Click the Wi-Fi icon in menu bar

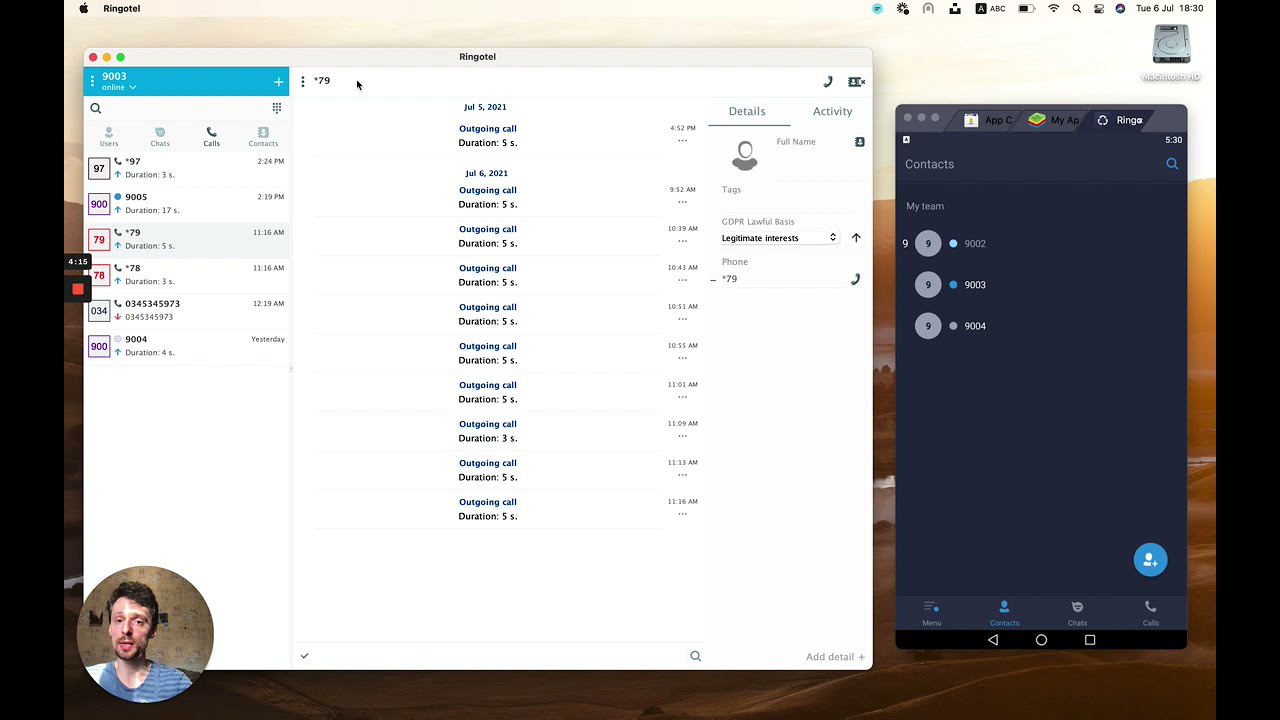point(1053,8)
